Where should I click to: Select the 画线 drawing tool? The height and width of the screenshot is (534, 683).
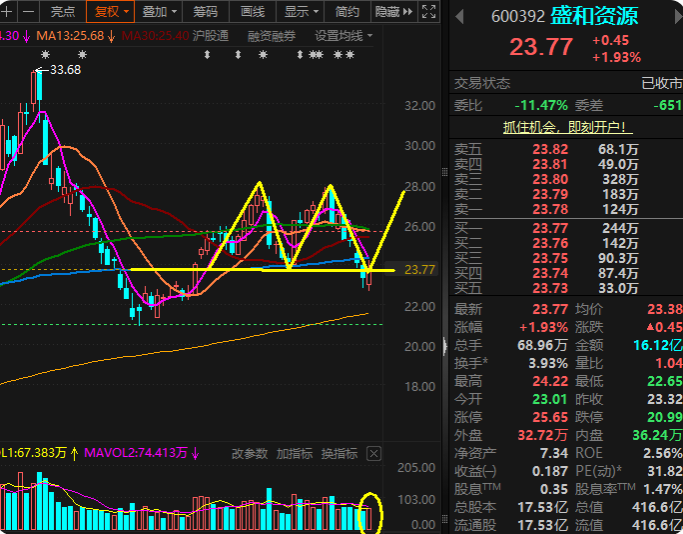[x=253, y=11]
